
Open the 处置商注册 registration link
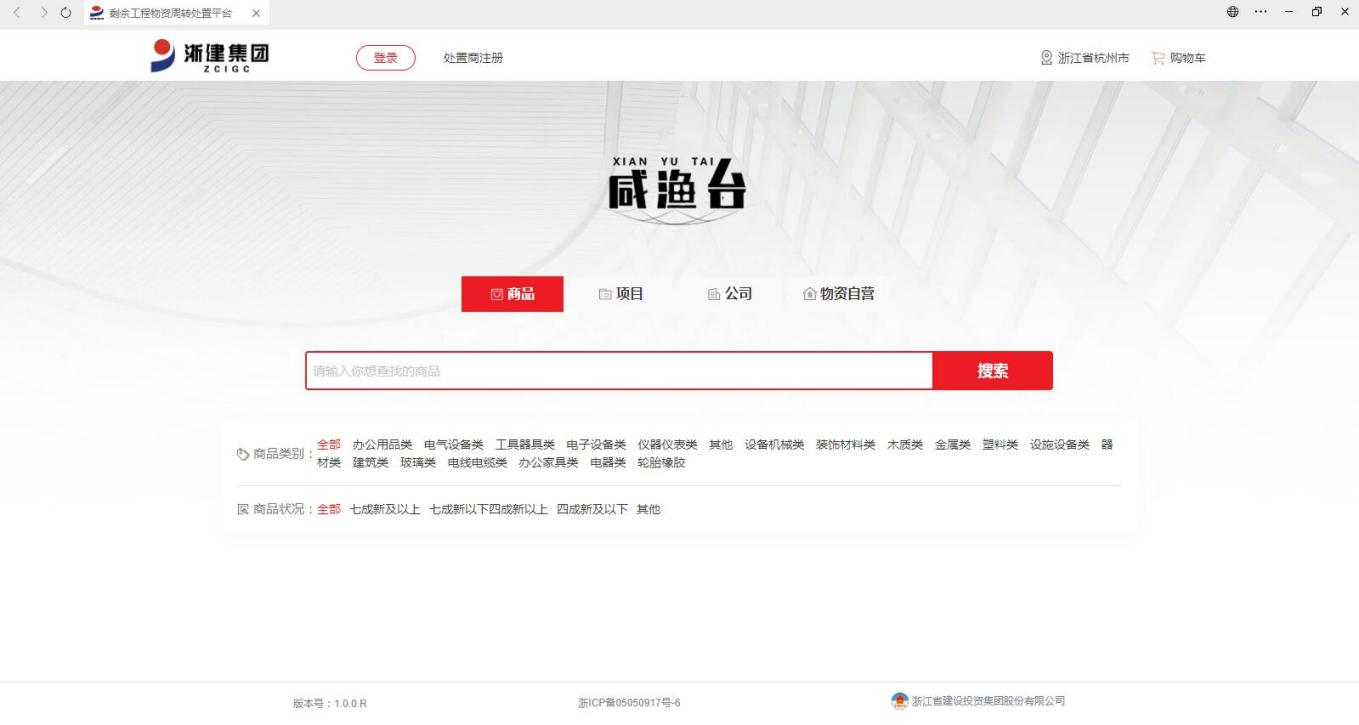(473, 58)
